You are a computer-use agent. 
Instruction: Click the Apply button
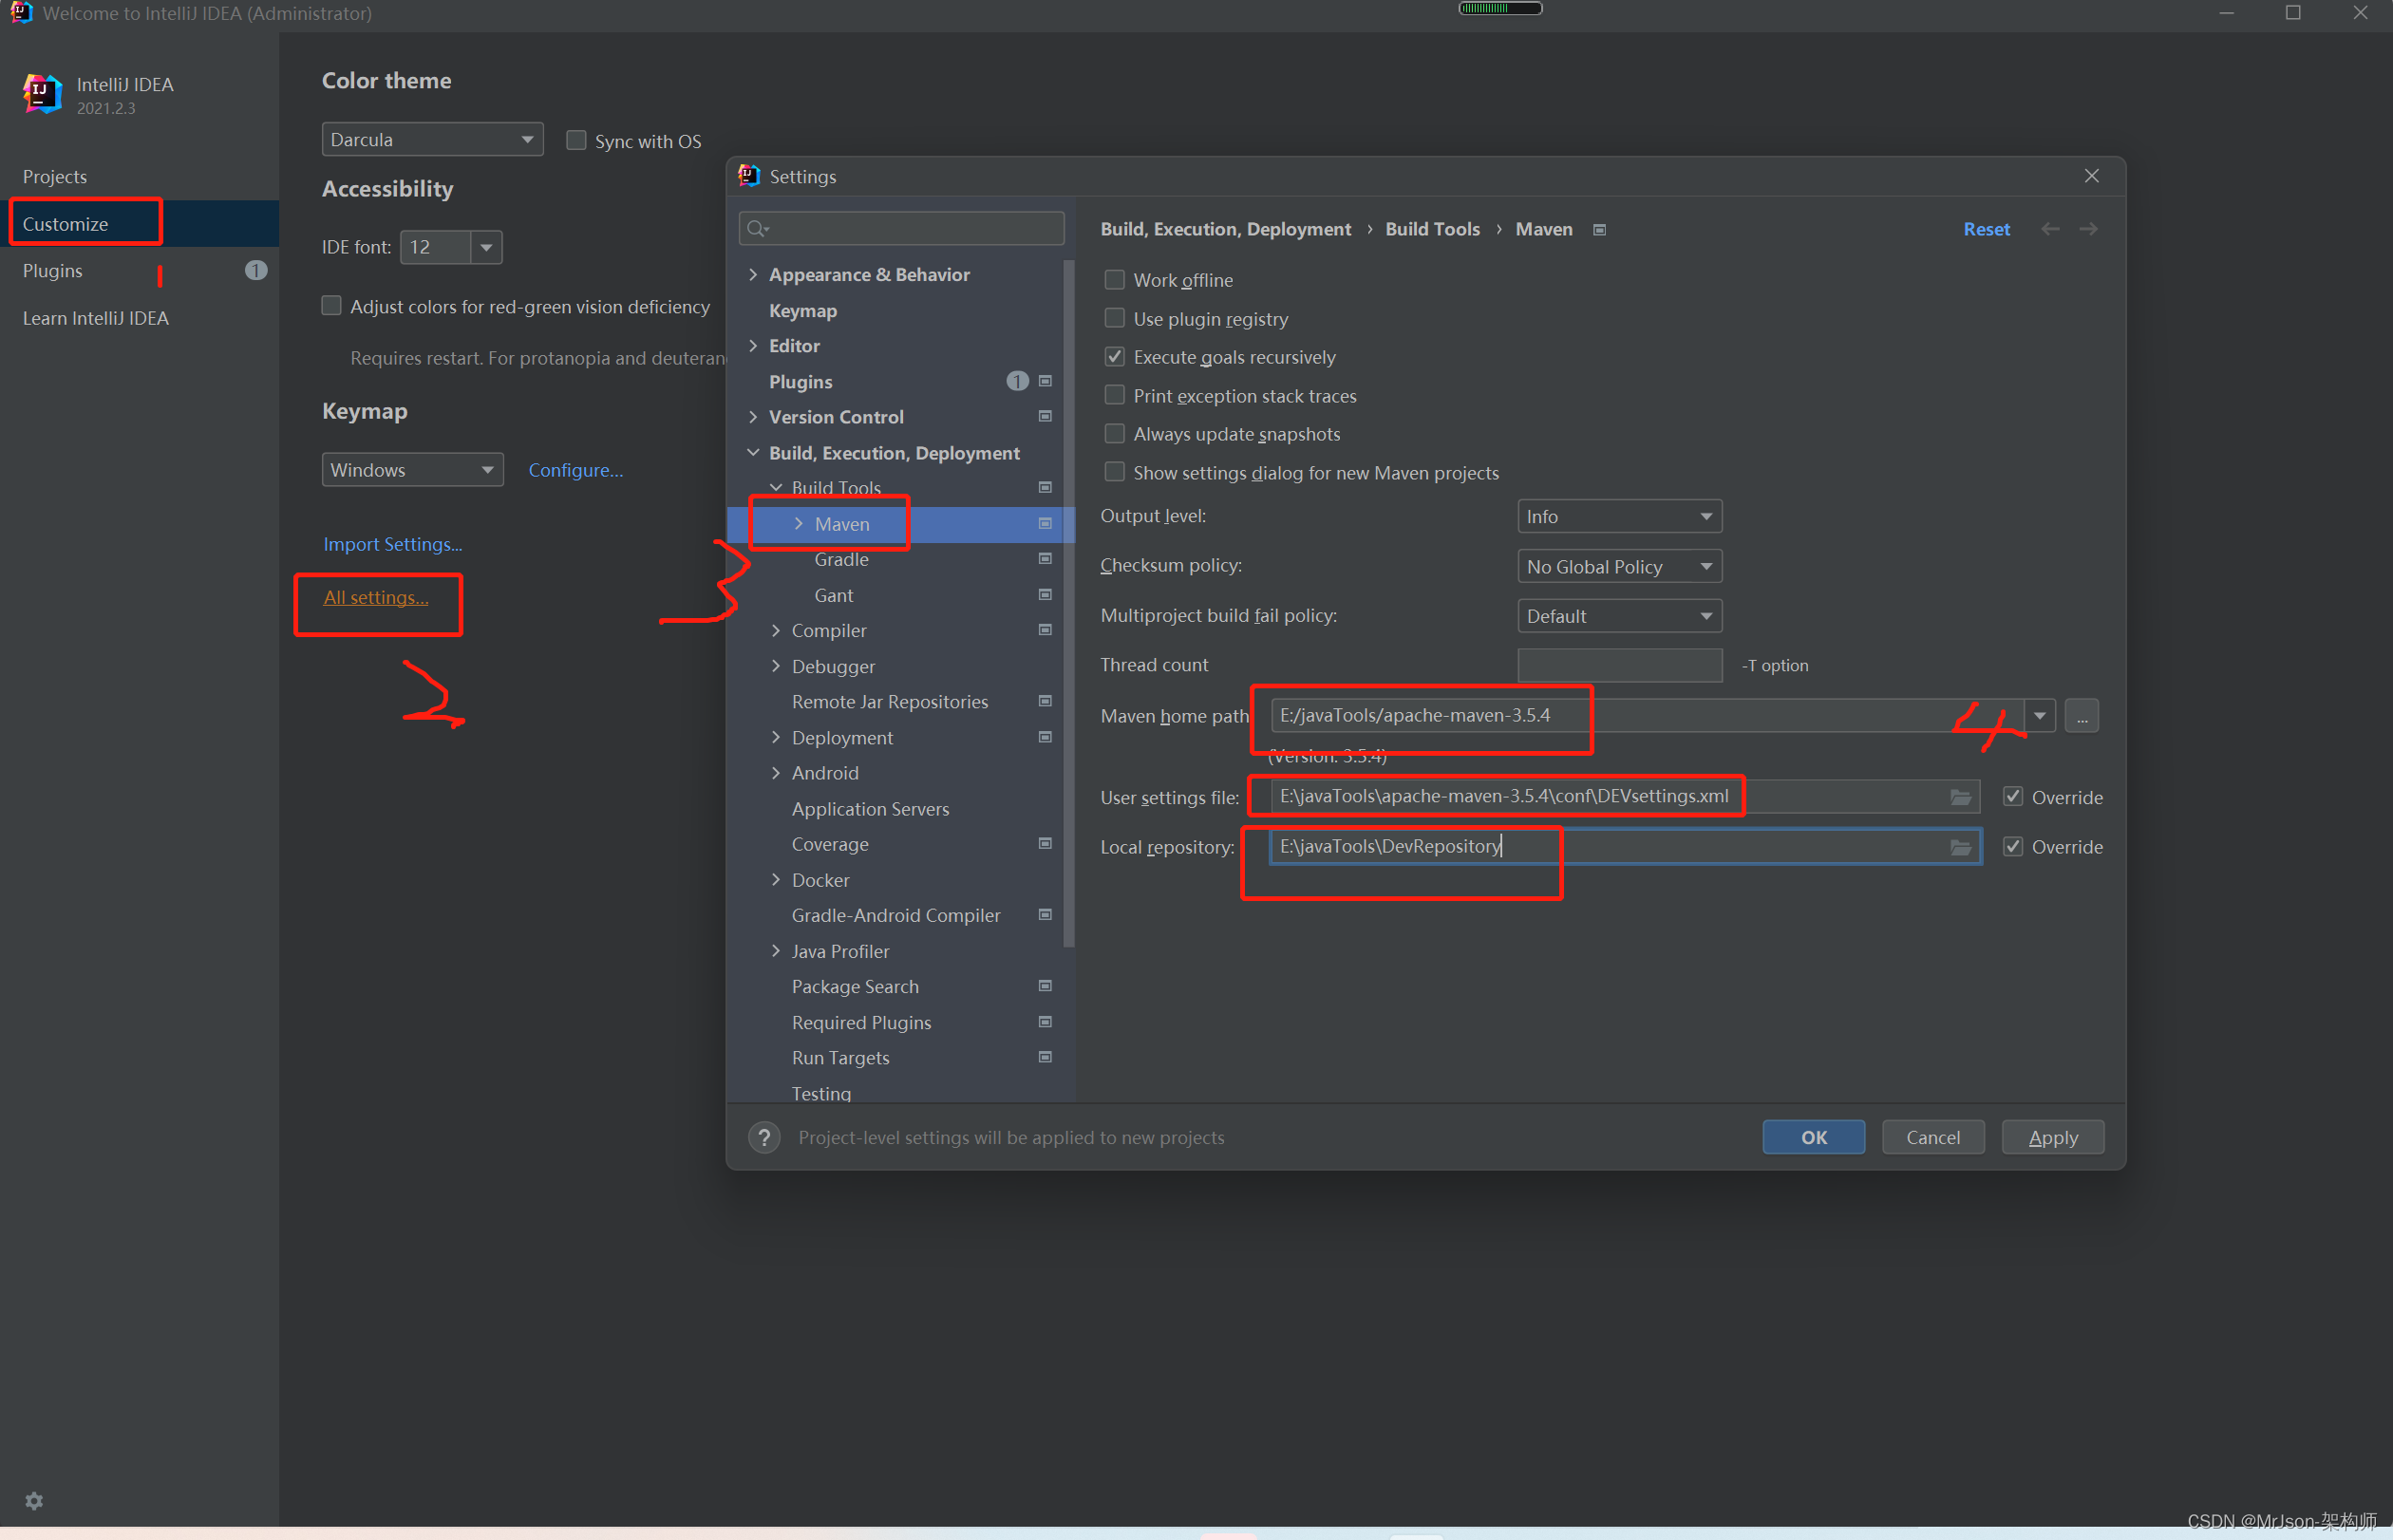pos(2052,1137)
